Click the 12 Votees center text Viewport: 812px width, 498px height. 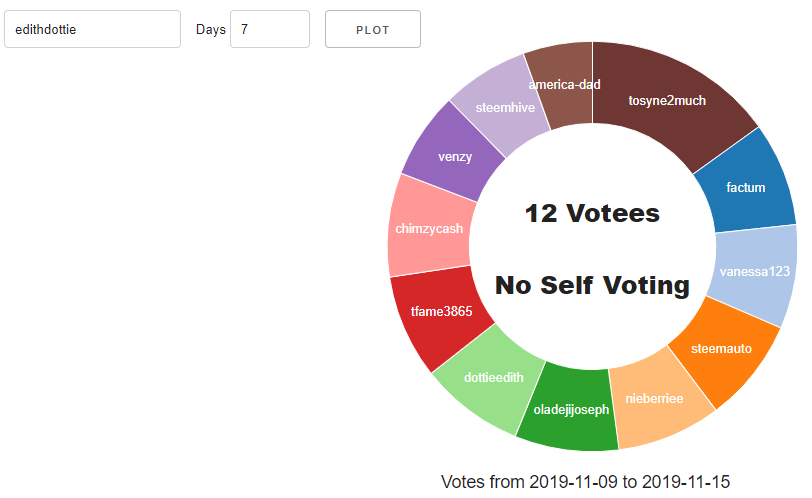click(x=592, y=213)
